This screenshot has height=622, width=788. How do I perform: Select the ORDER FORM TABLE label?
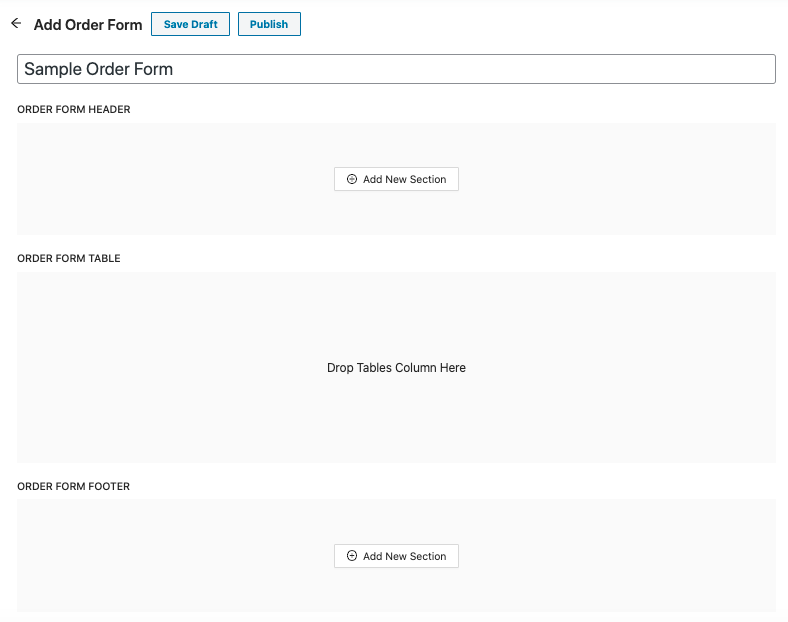69,259
